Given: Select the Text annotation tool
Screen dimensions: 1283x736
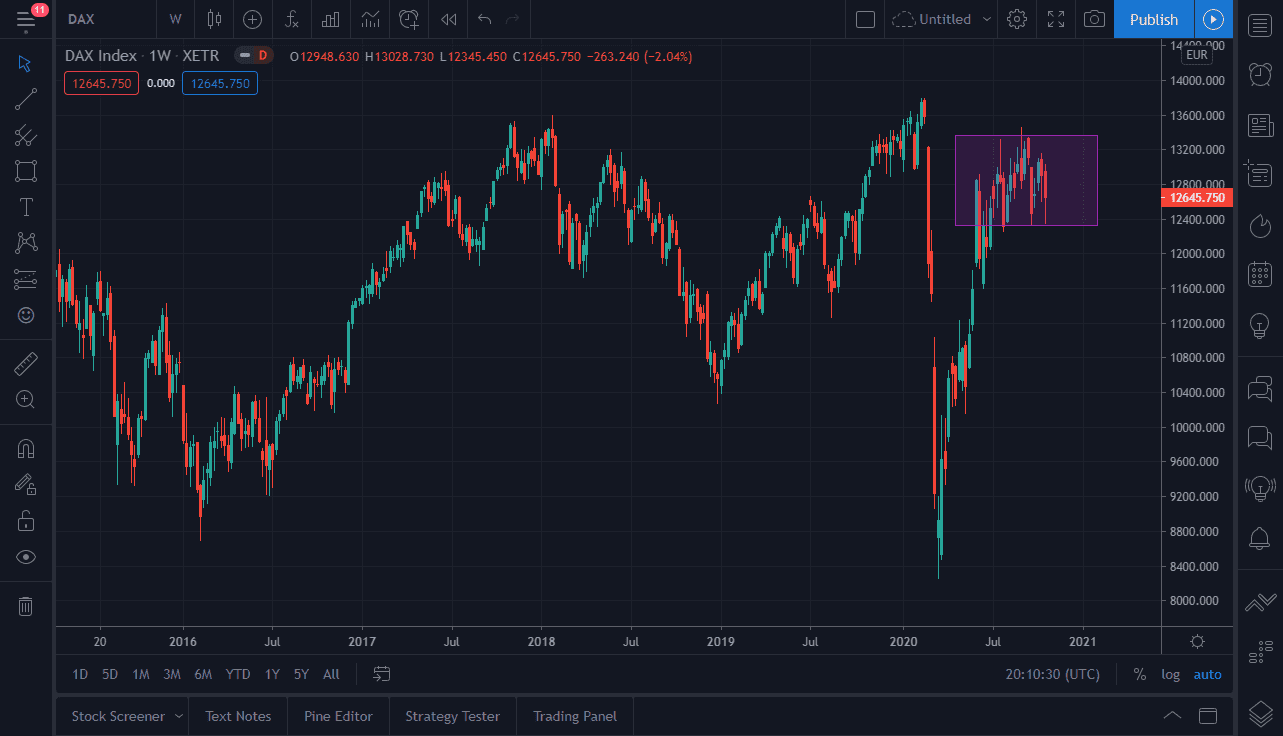Looking at the screenshot, I should point(26,207).
